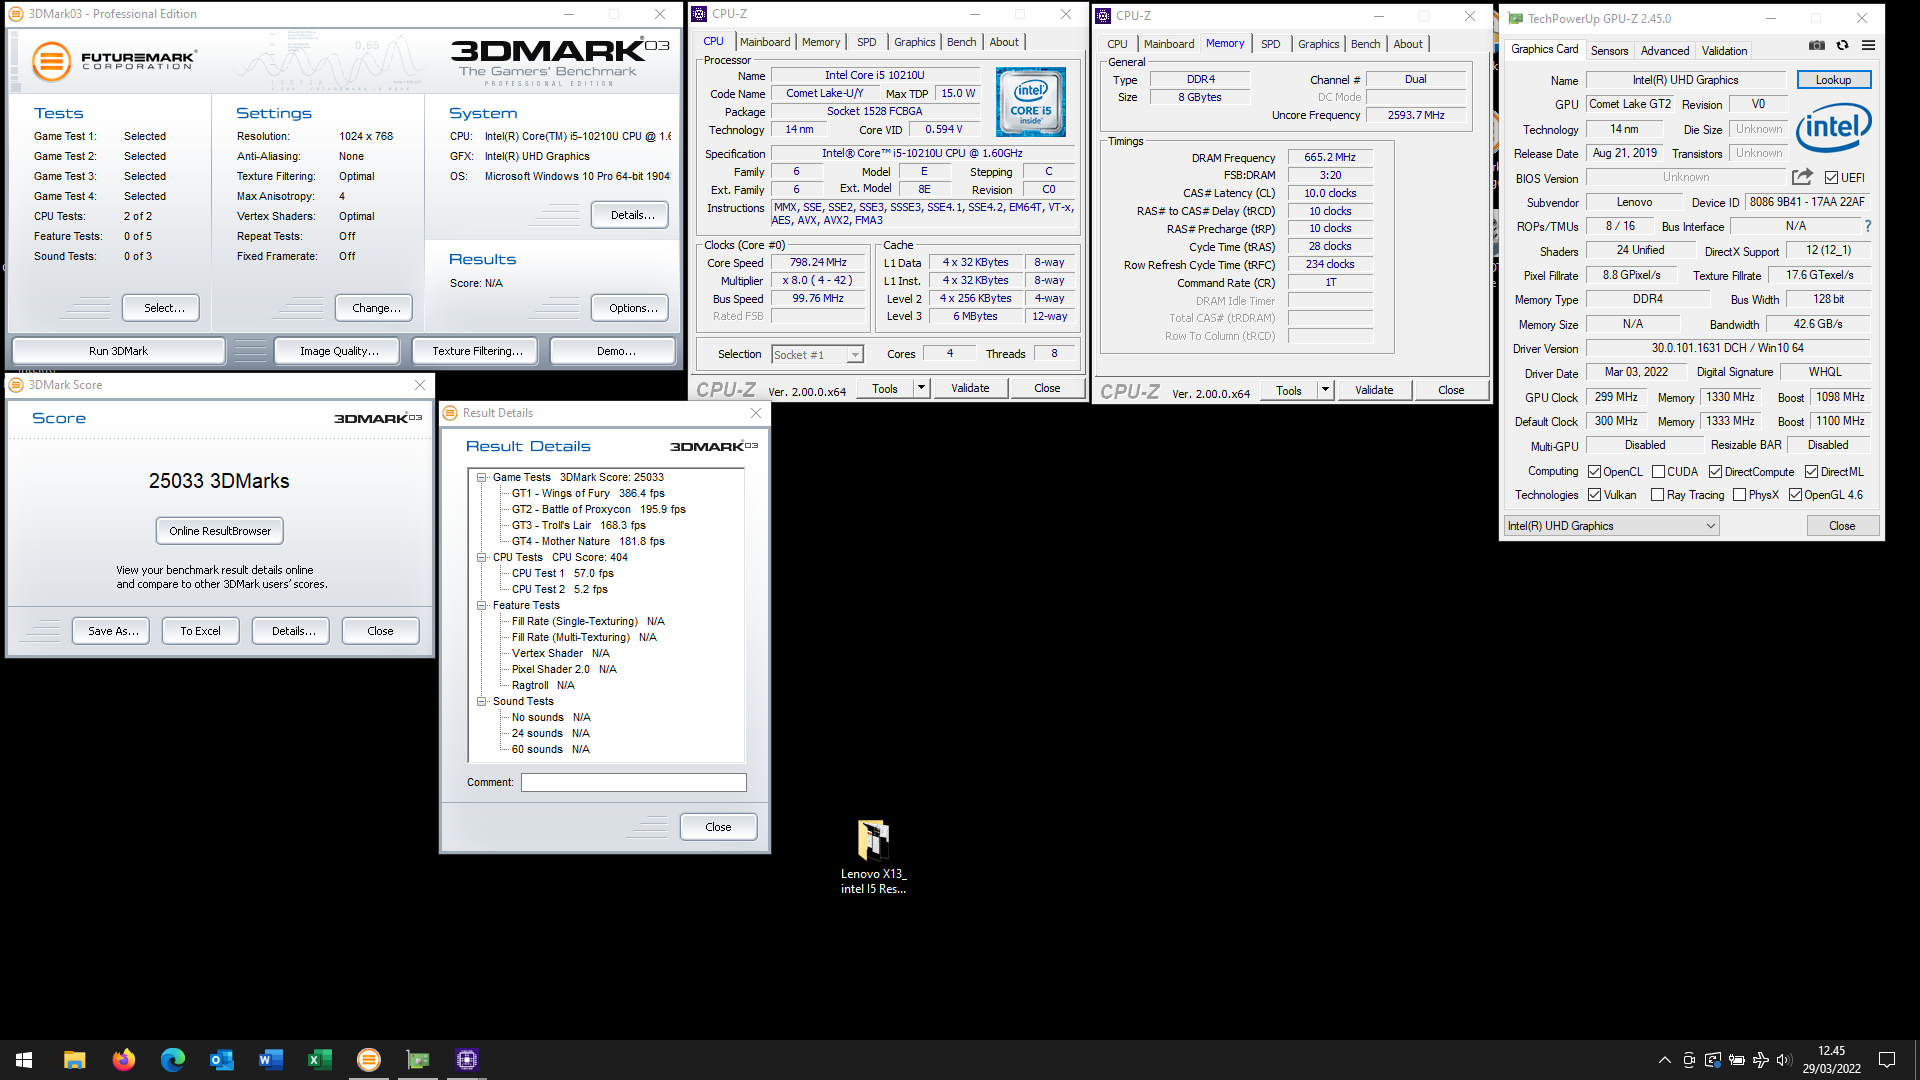Image resolution: width=1920 pixels, height=1080 pixels.
Task: Click the taskbar clock showing 12.45
Action: [x=1832, y=1060]
